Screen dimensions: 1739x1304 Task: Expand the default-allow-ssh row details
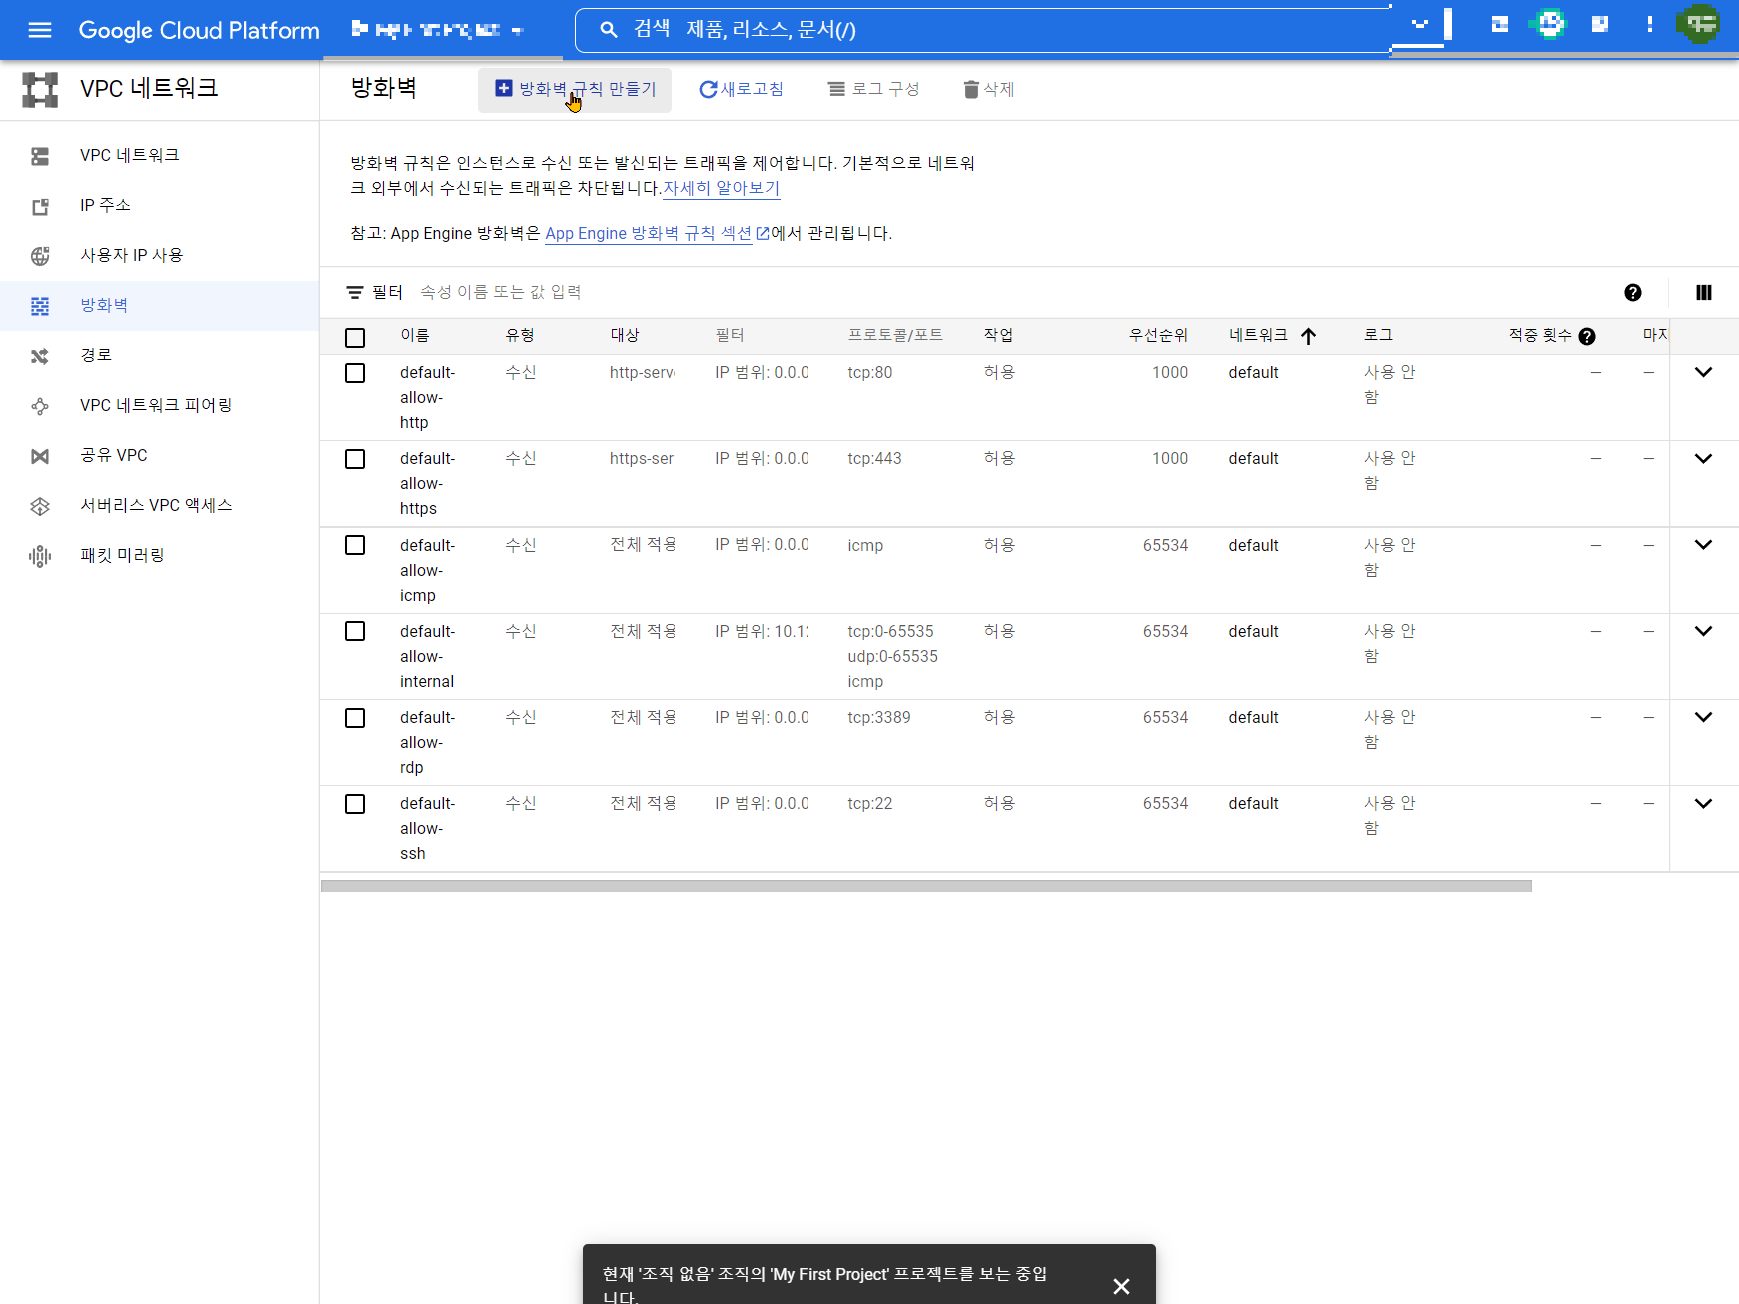tap(1703, 803)
